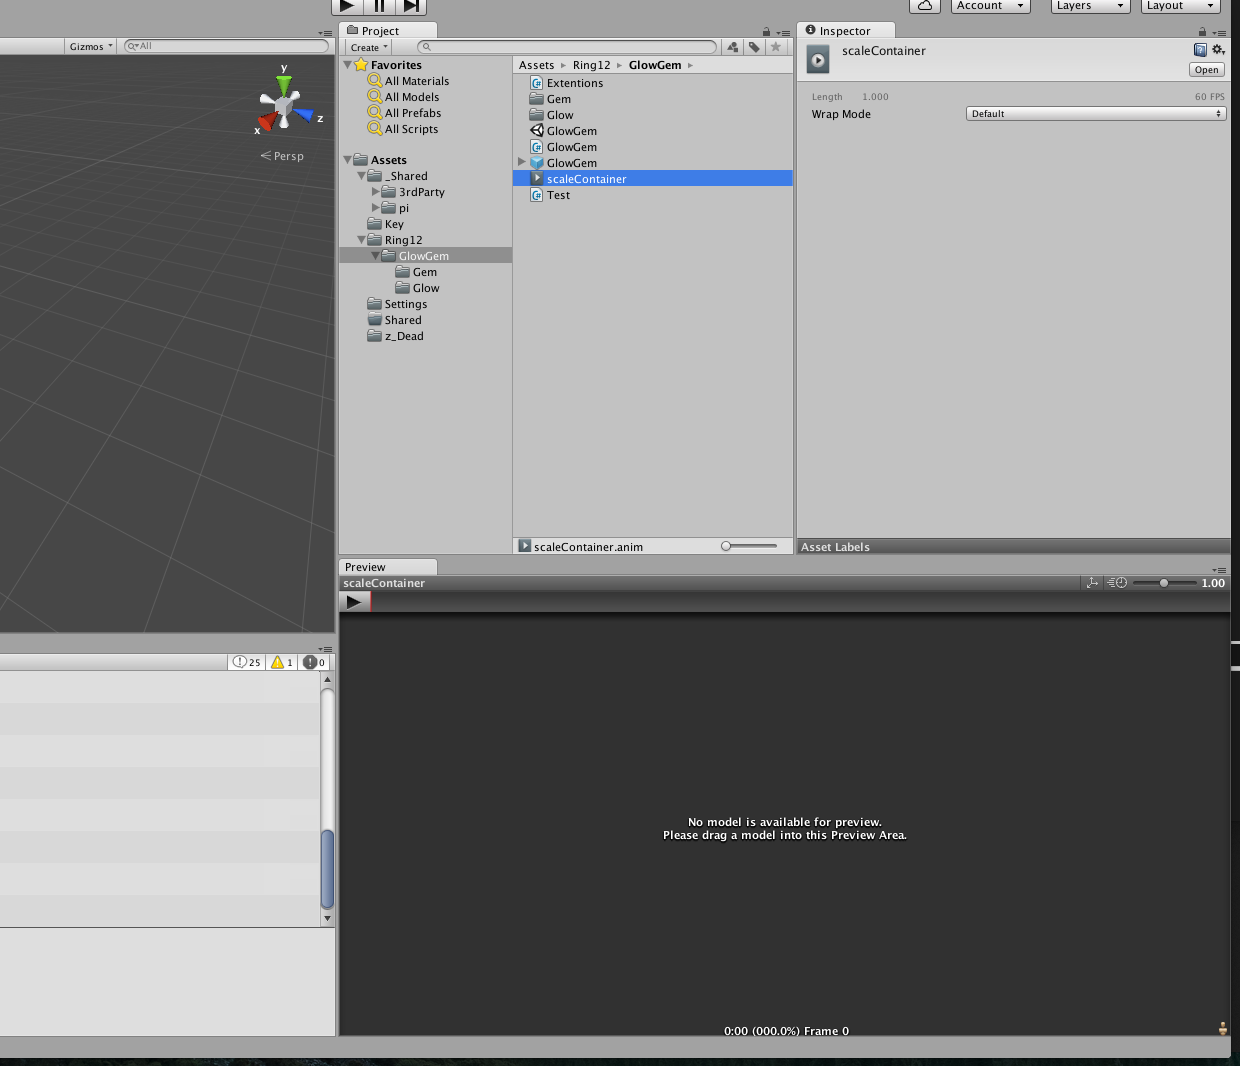Toggle the Persp projection label
Viewport: 1240px width, 1066px height.
283,156
